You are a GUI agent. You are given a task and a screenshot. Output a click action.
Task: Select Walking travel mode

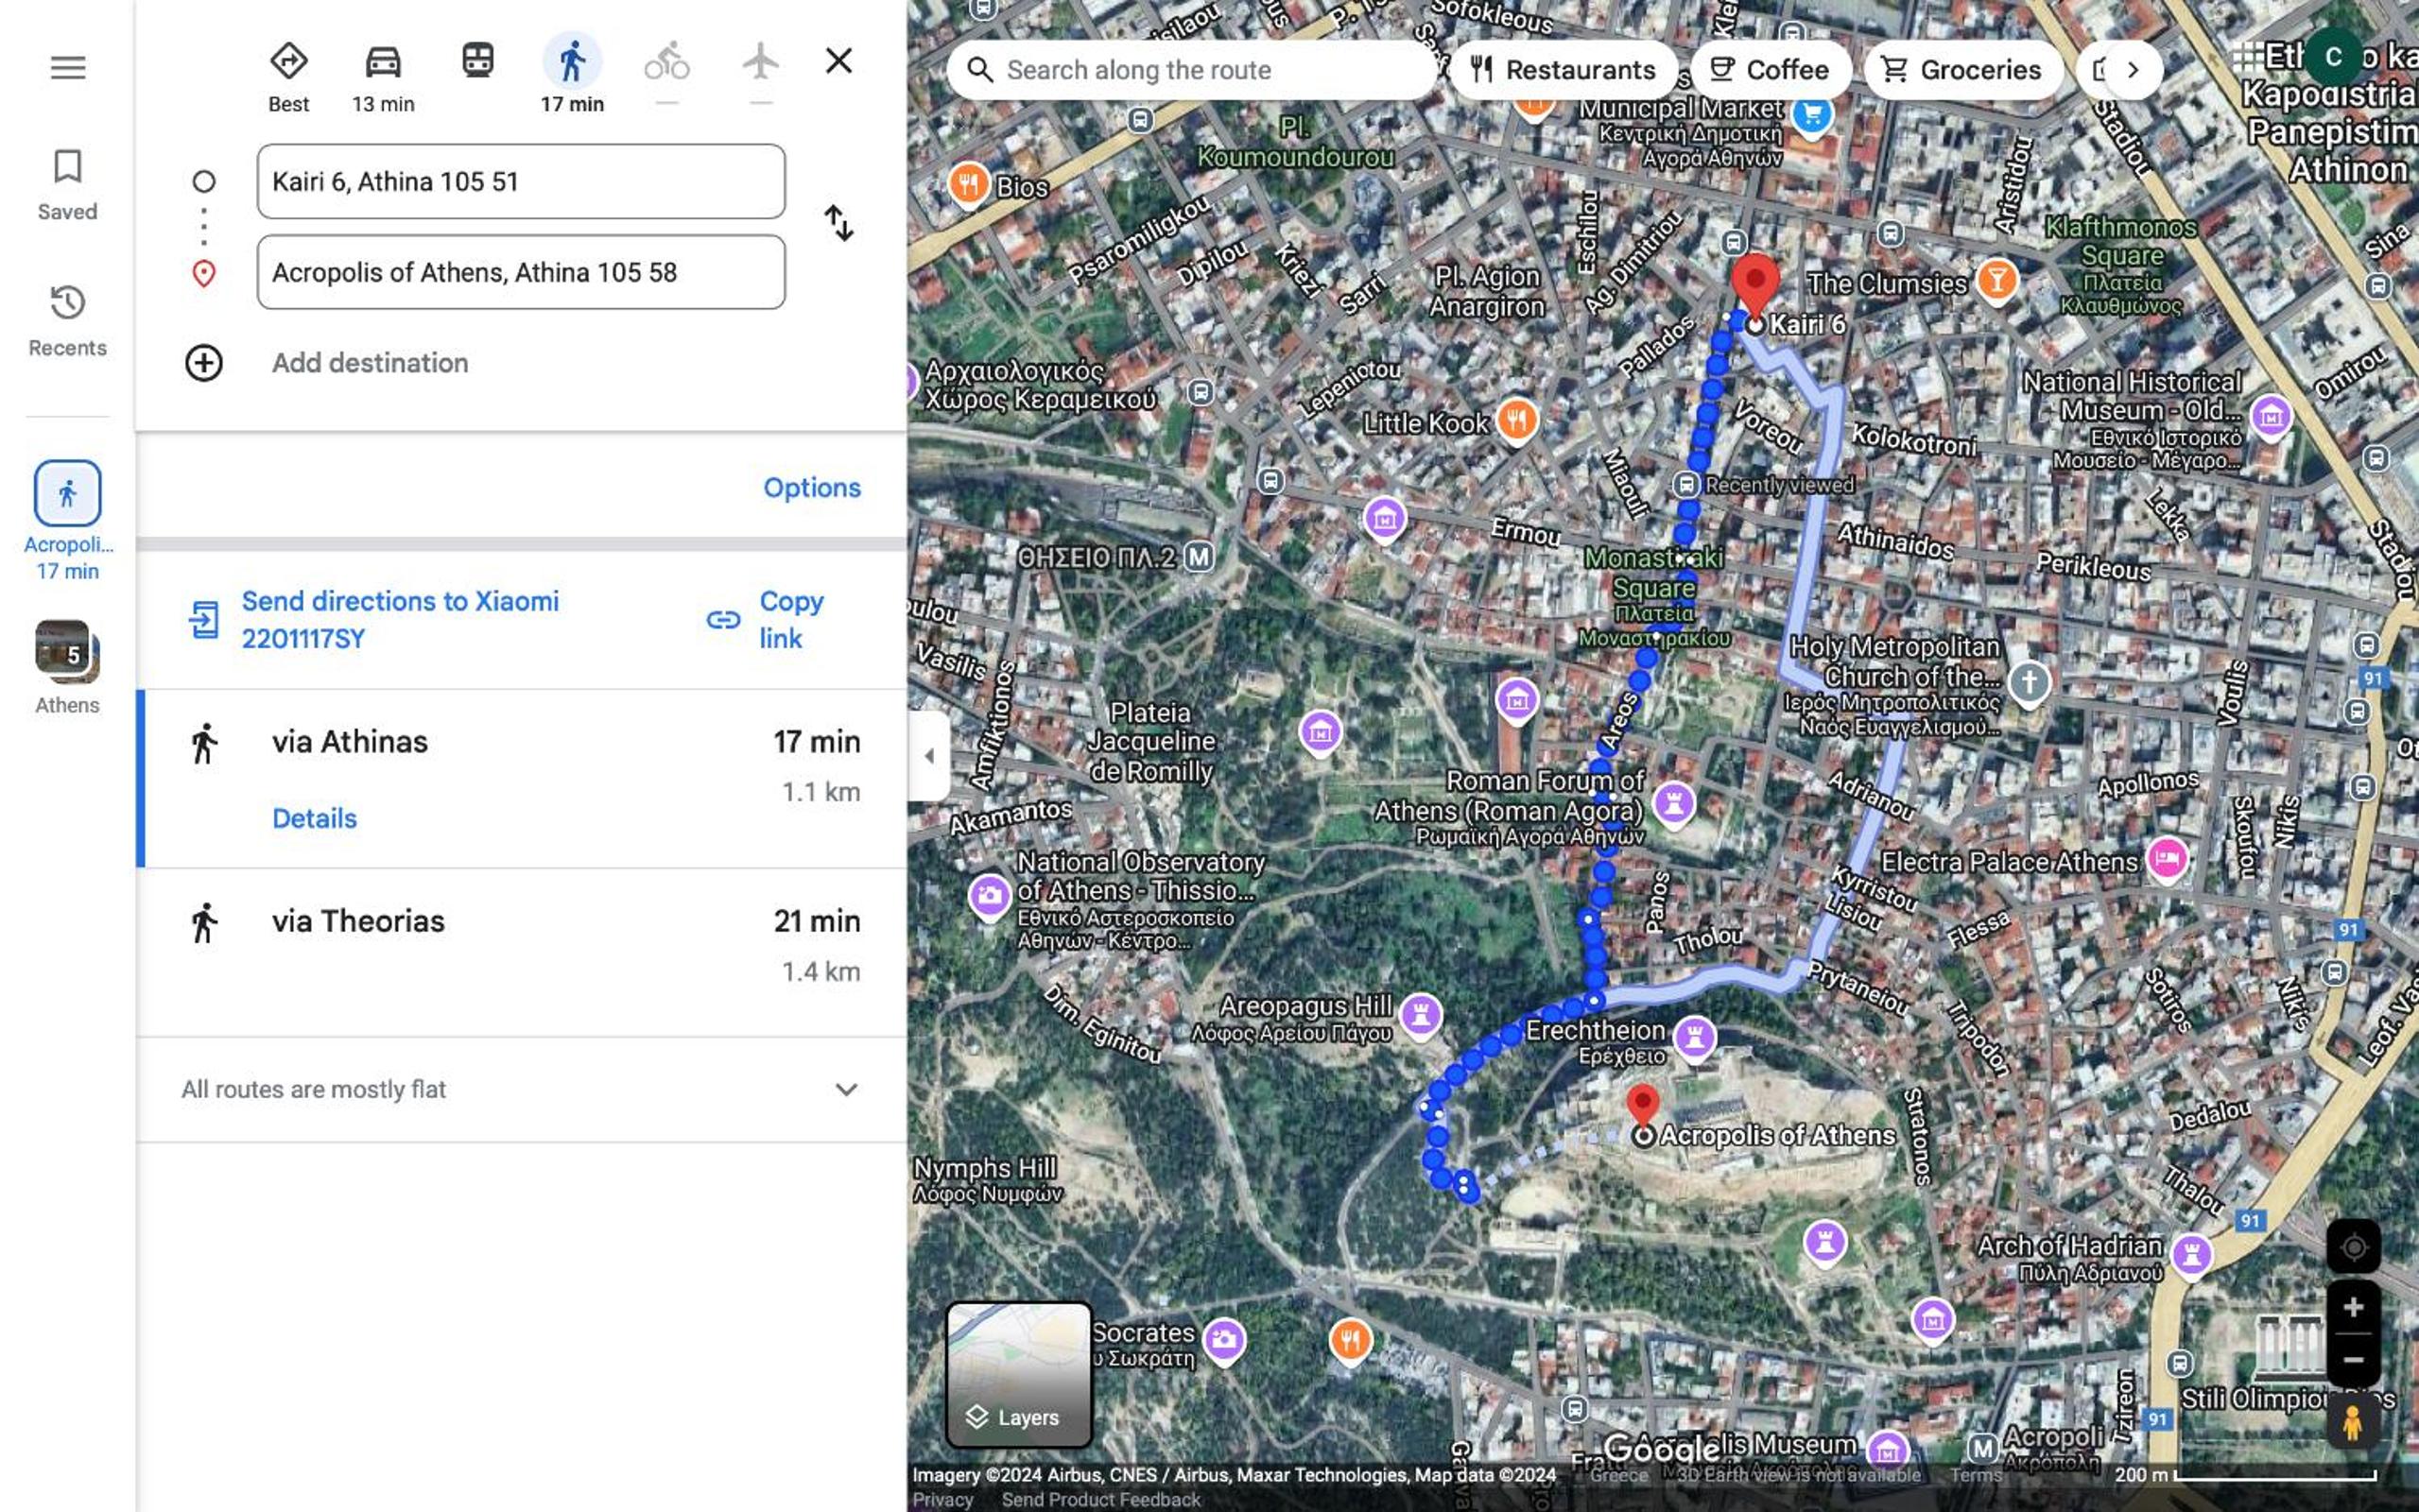point(572,61)
